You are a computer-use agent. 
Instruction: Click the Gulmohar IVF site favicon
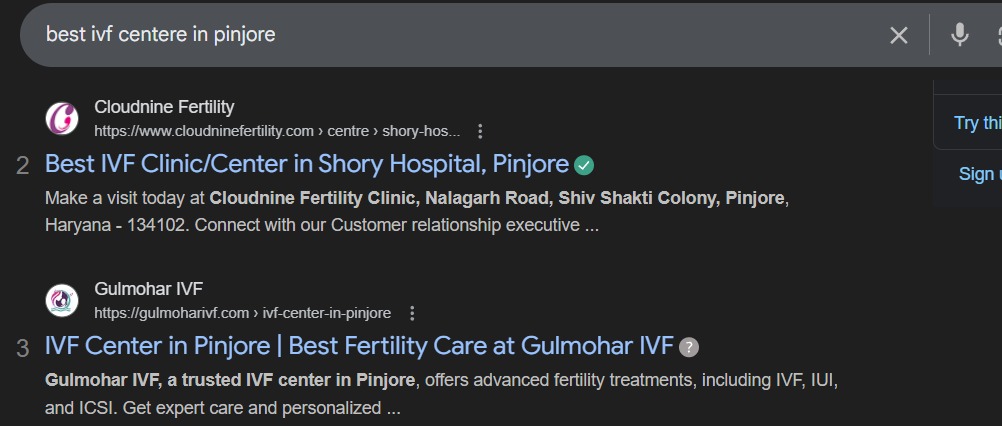tap(62, 300)
